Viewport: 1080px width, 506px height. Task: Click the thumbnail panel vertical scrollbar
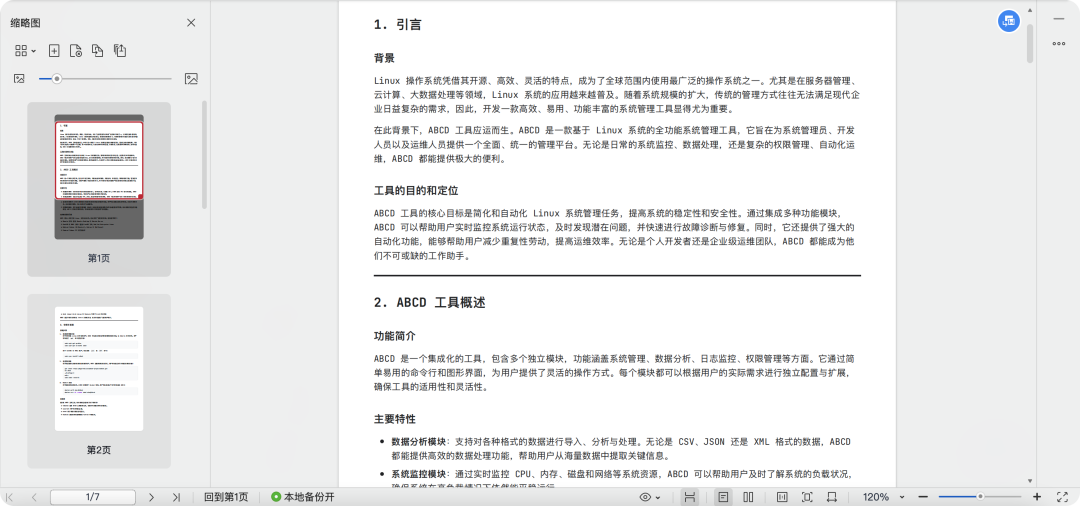[x=204, y=155]
